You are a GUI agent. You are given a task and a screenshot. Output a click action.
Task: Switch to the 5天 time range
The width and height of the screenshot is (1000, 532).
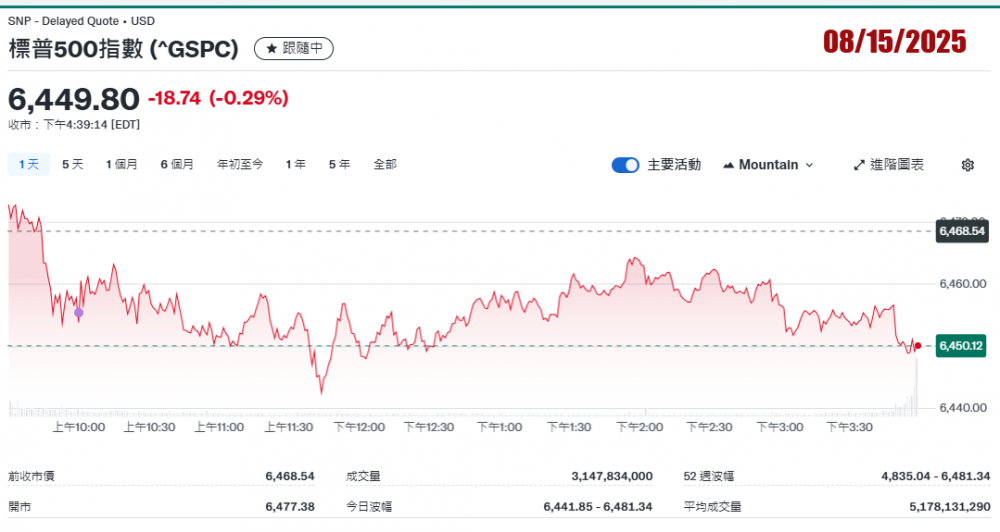point(73,164)
